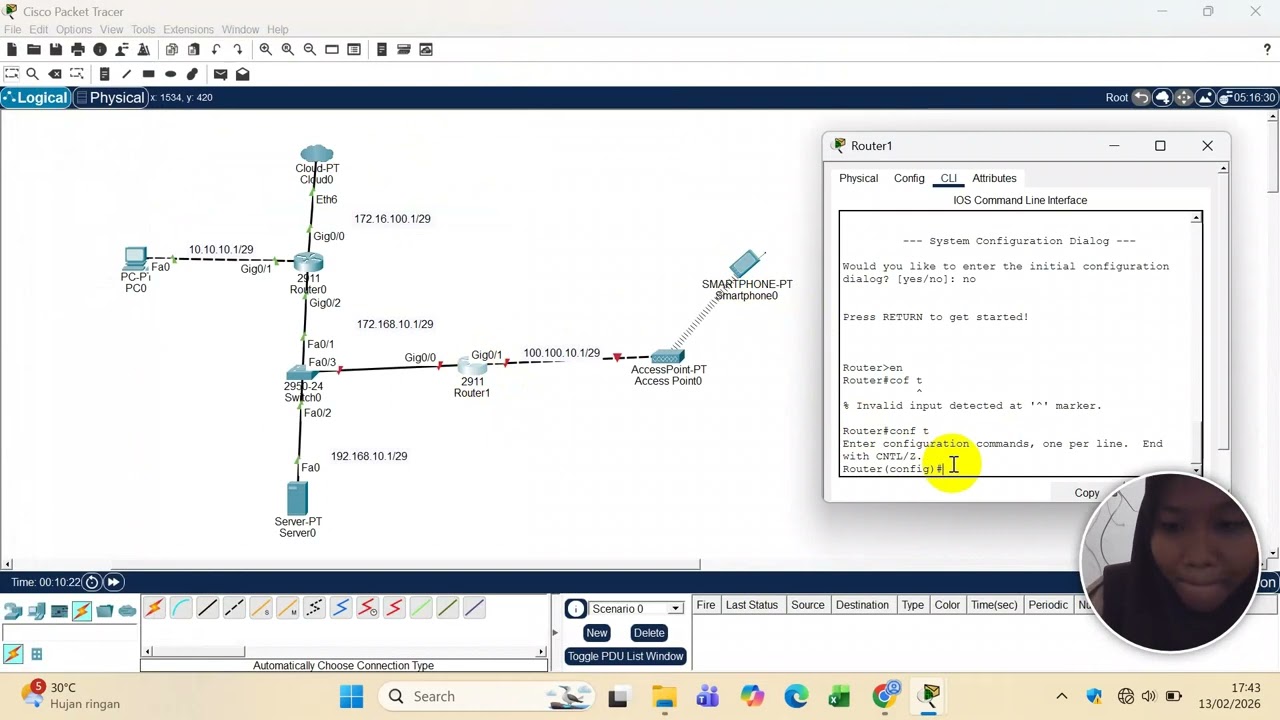Pick the automatic connection lightning icon
Screen dimensions: 1280x720
point(154,608)
